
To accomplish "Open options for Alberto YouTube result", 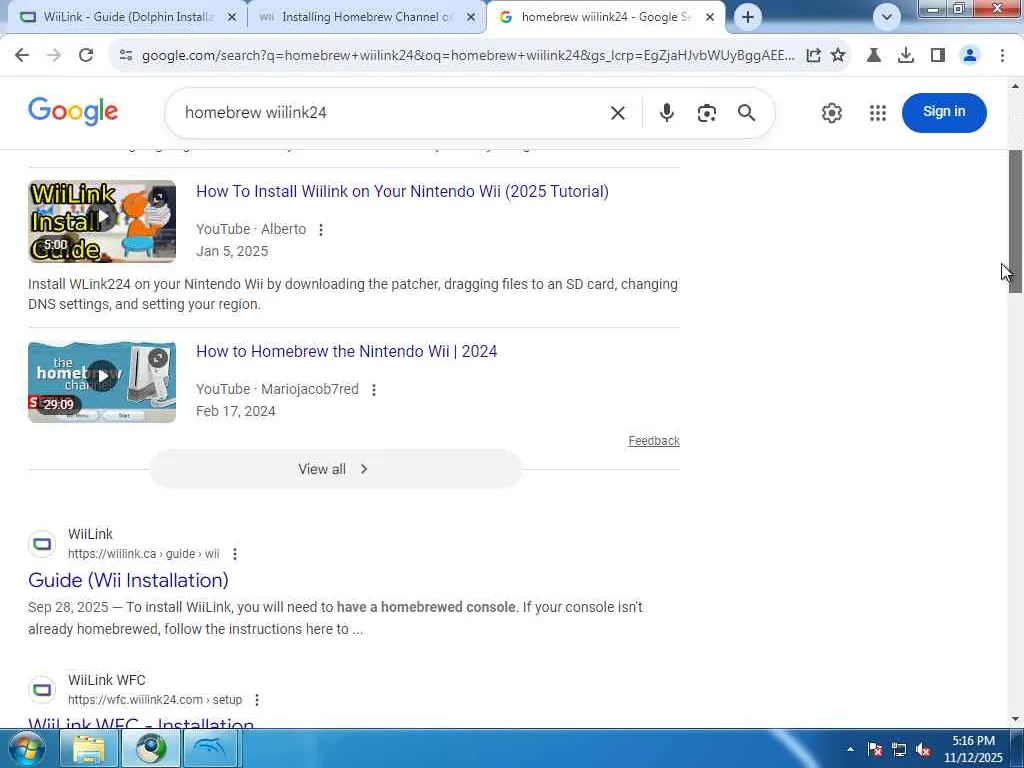I will pos(321,230).
